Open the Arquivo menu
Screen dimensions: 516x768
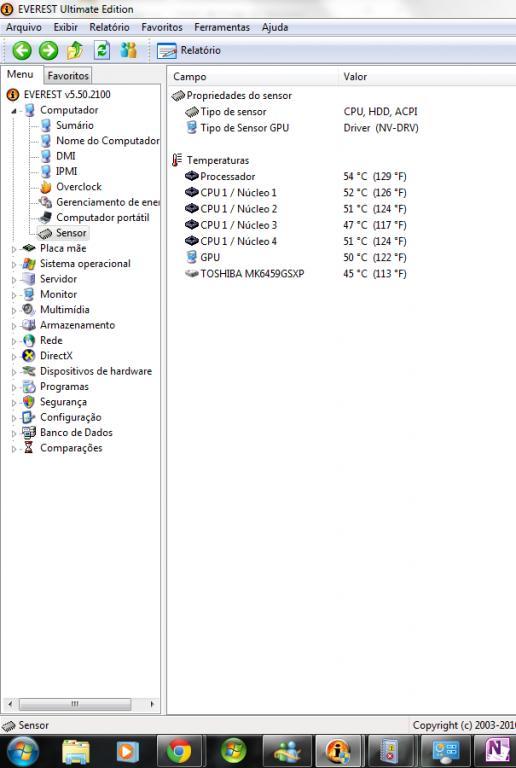point(23,27)
